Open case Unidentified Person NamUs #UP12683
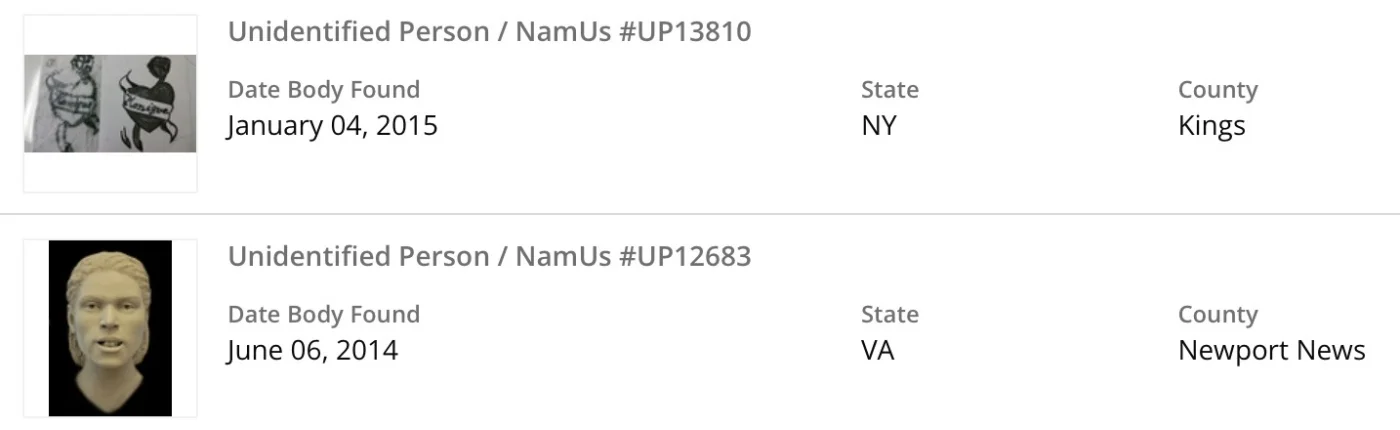The image size is (1400, 430). (489, 257)
